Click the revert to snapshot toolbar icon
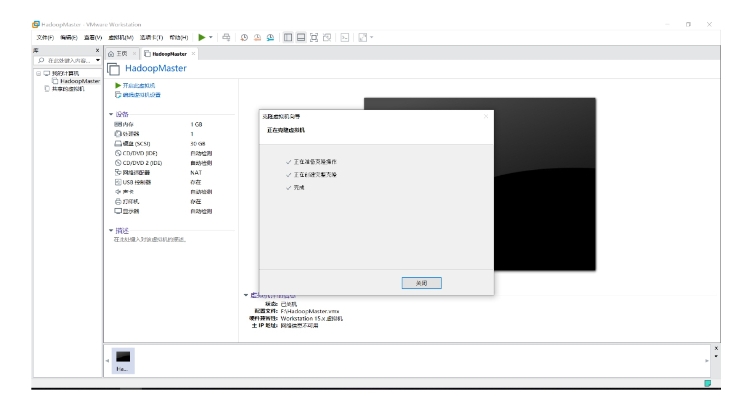 tap(257, 37)
